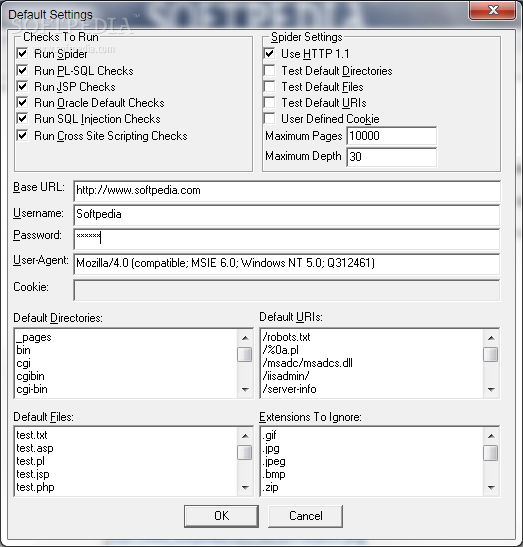Toggle Run Oracle Default Checks
The height and width of the screenshot is (547, 523).
coord(22,103)
